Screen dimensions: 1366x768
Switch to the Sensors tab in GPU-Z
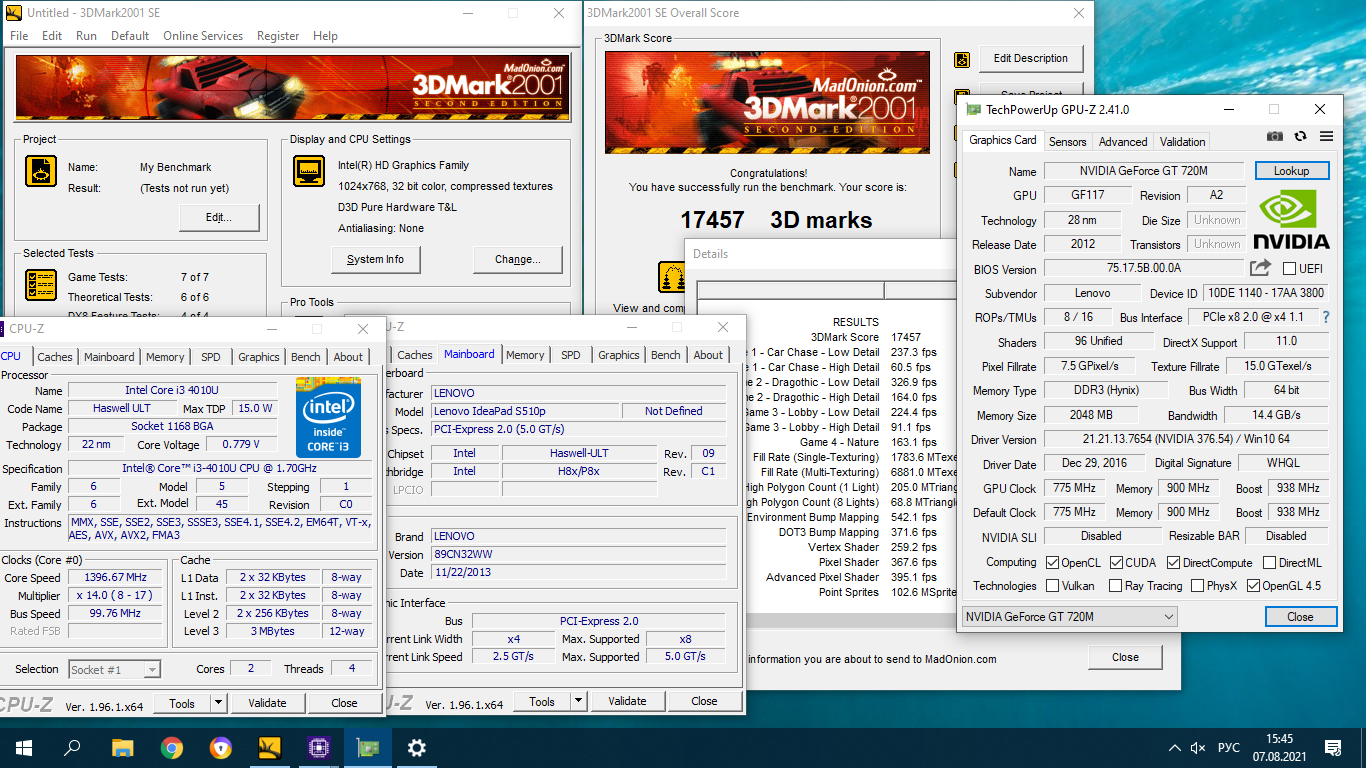1068,142
